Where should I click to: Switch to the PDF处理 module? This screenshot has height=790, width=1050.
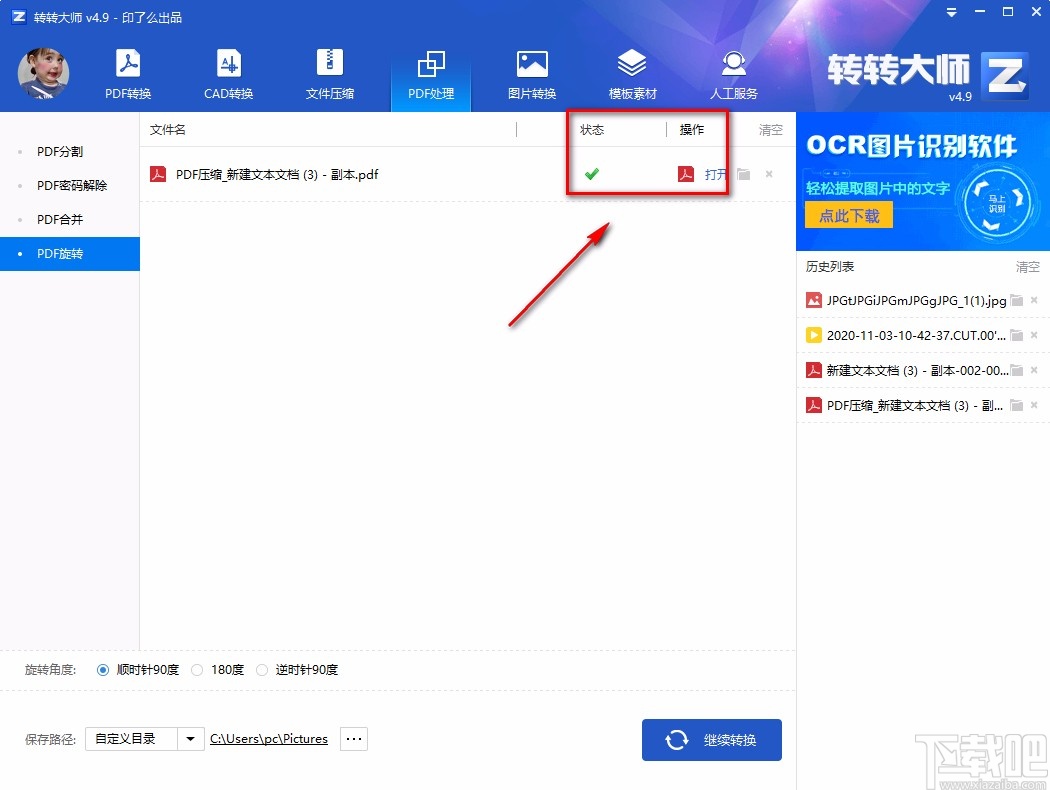coord(430,70)
